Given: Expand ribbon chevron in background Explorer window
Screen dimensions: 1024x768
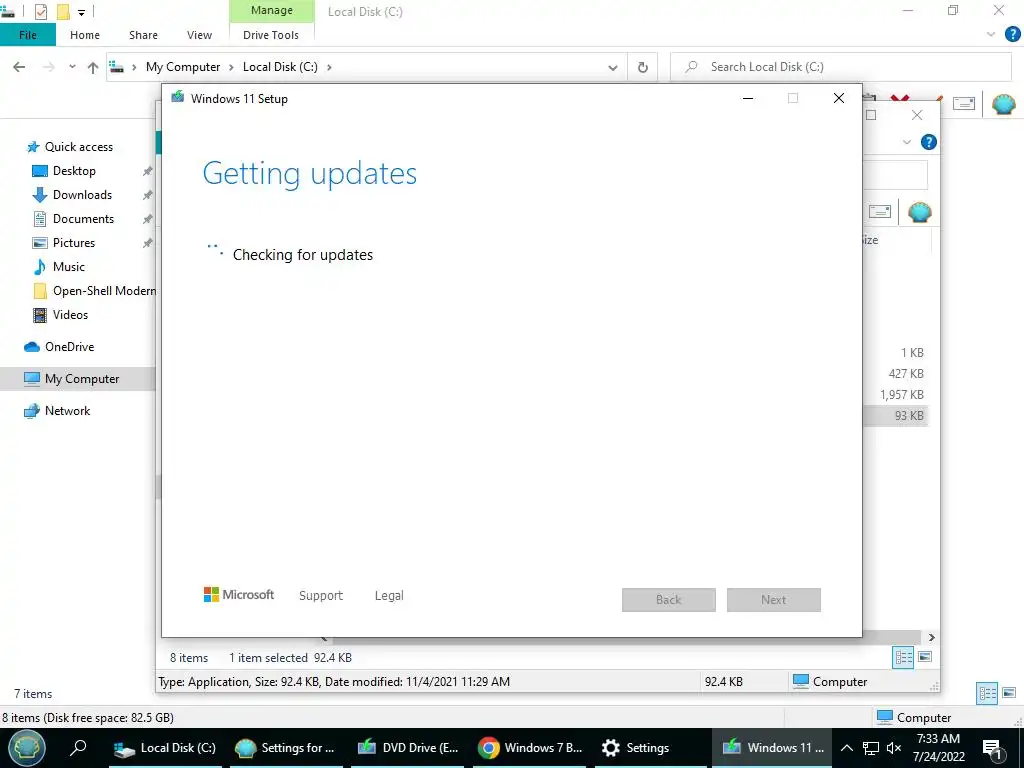Looking at the screenshot, I should (906, 142).
